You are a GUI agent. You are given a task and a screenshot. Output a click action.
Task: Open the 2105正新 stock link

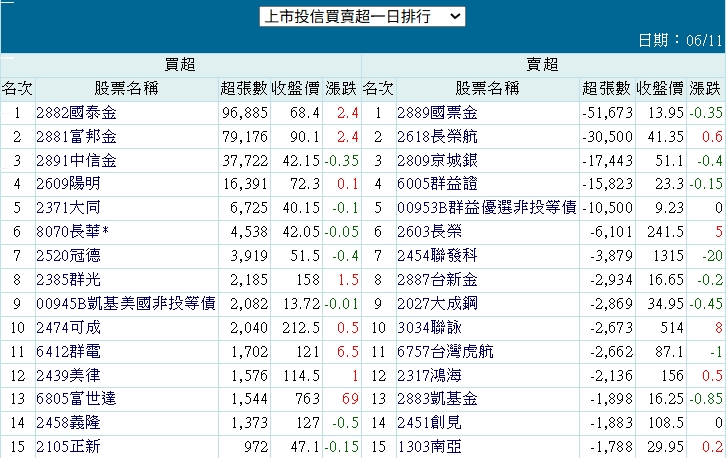[x=68, y=447]
